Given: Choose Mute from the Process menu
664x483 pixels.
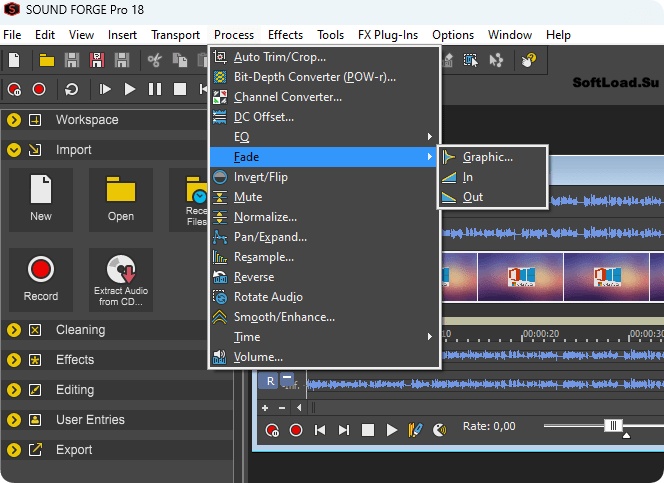Looking at the screenshot, I should coord(324,197).
